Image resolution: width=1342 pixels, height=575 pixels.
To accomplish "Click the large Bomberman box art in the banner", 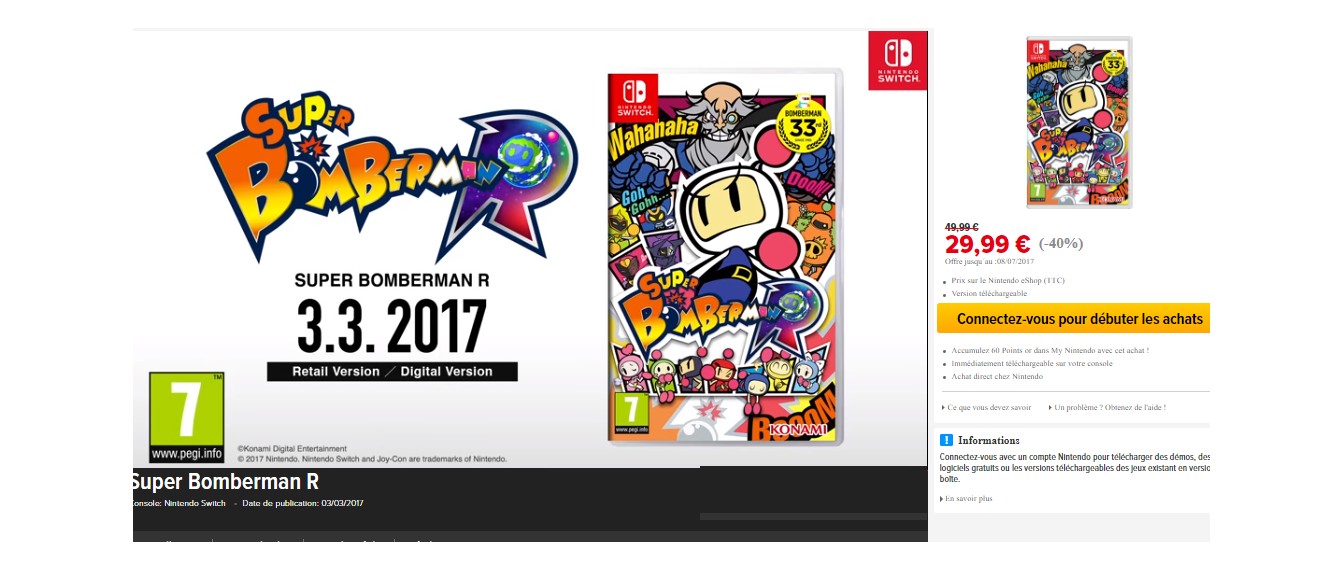I will tap(725, 256).
